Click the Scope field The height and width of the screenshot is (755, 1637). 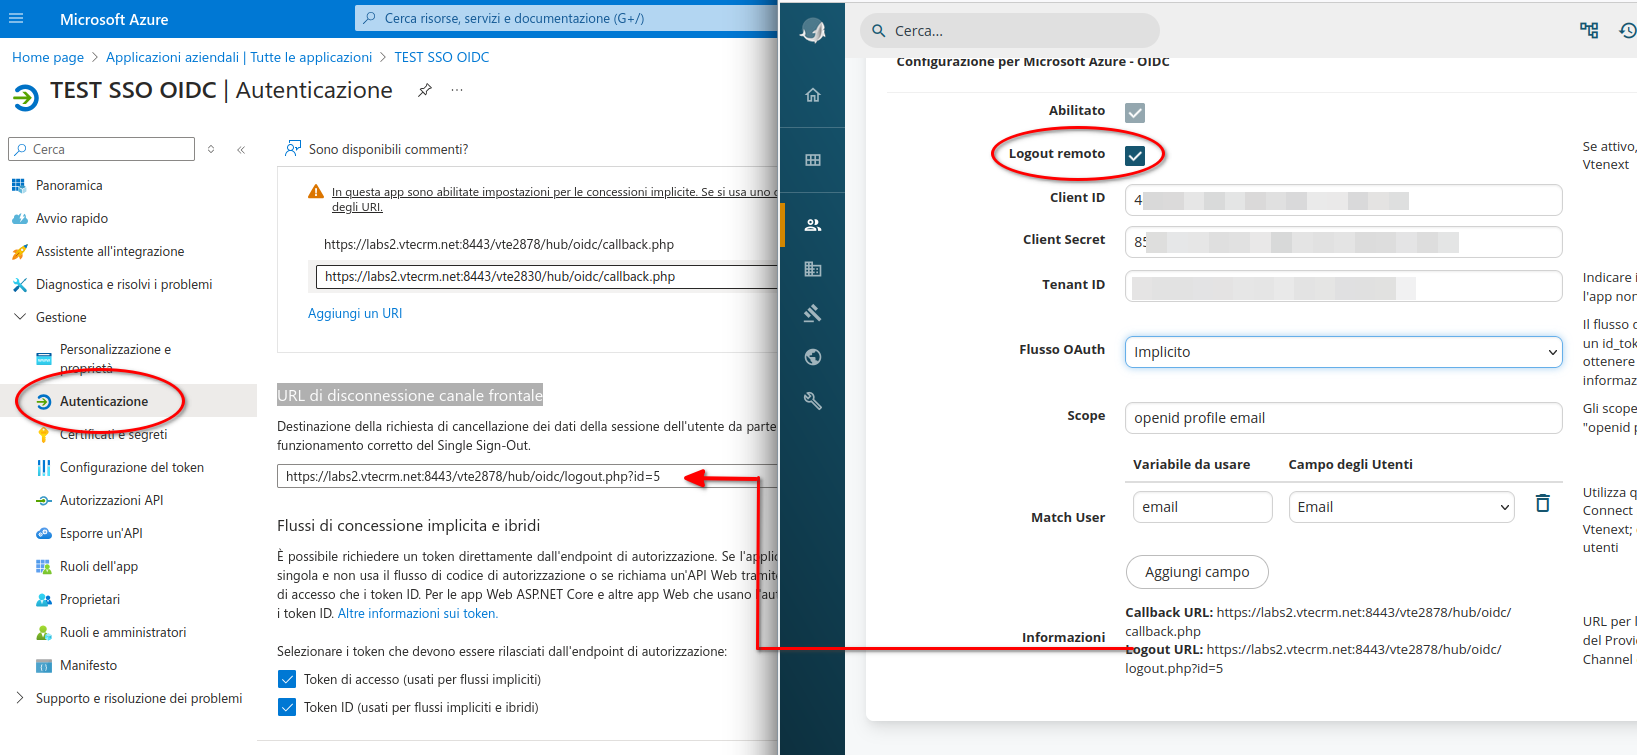pyautogui.click(x=1343, y=418)
